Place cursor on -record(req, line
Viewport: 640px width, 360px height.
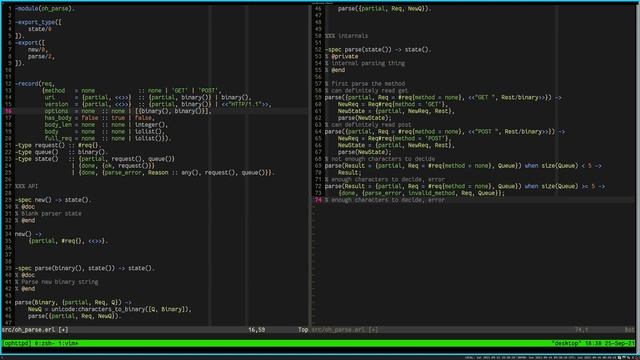[x=35, y=84]
